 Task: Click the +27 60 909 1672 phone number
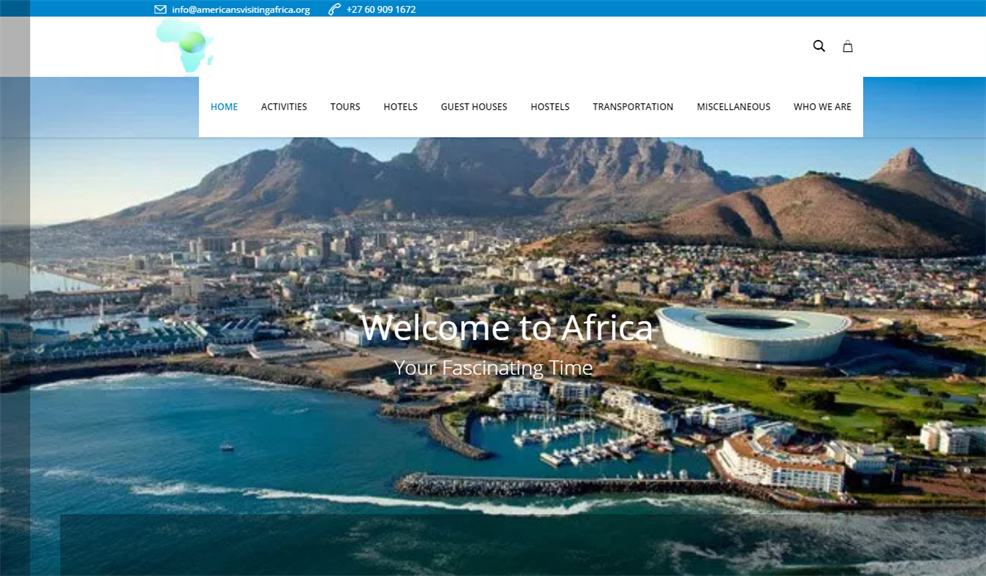coord(381,9)
